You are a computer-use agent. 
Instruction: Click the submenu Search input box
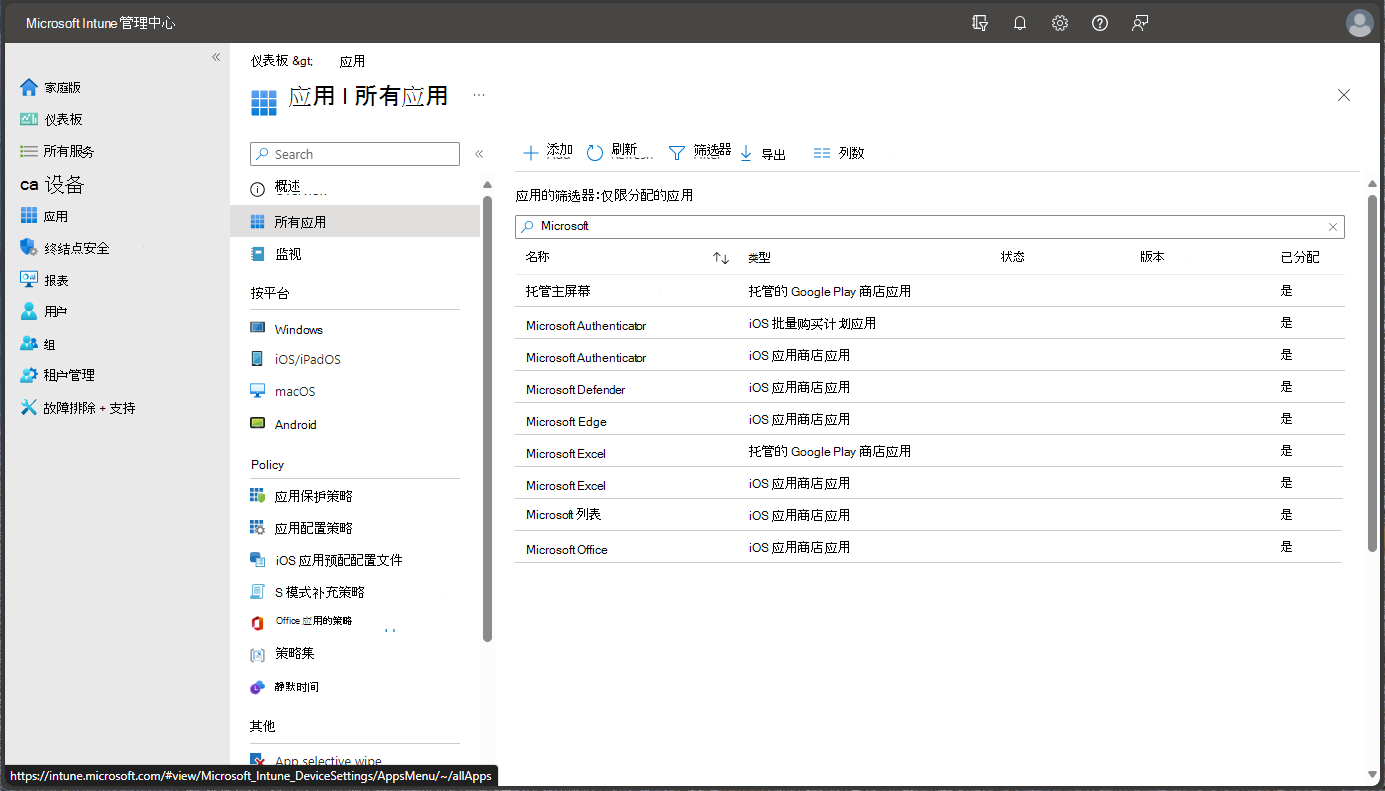[355, 154]
